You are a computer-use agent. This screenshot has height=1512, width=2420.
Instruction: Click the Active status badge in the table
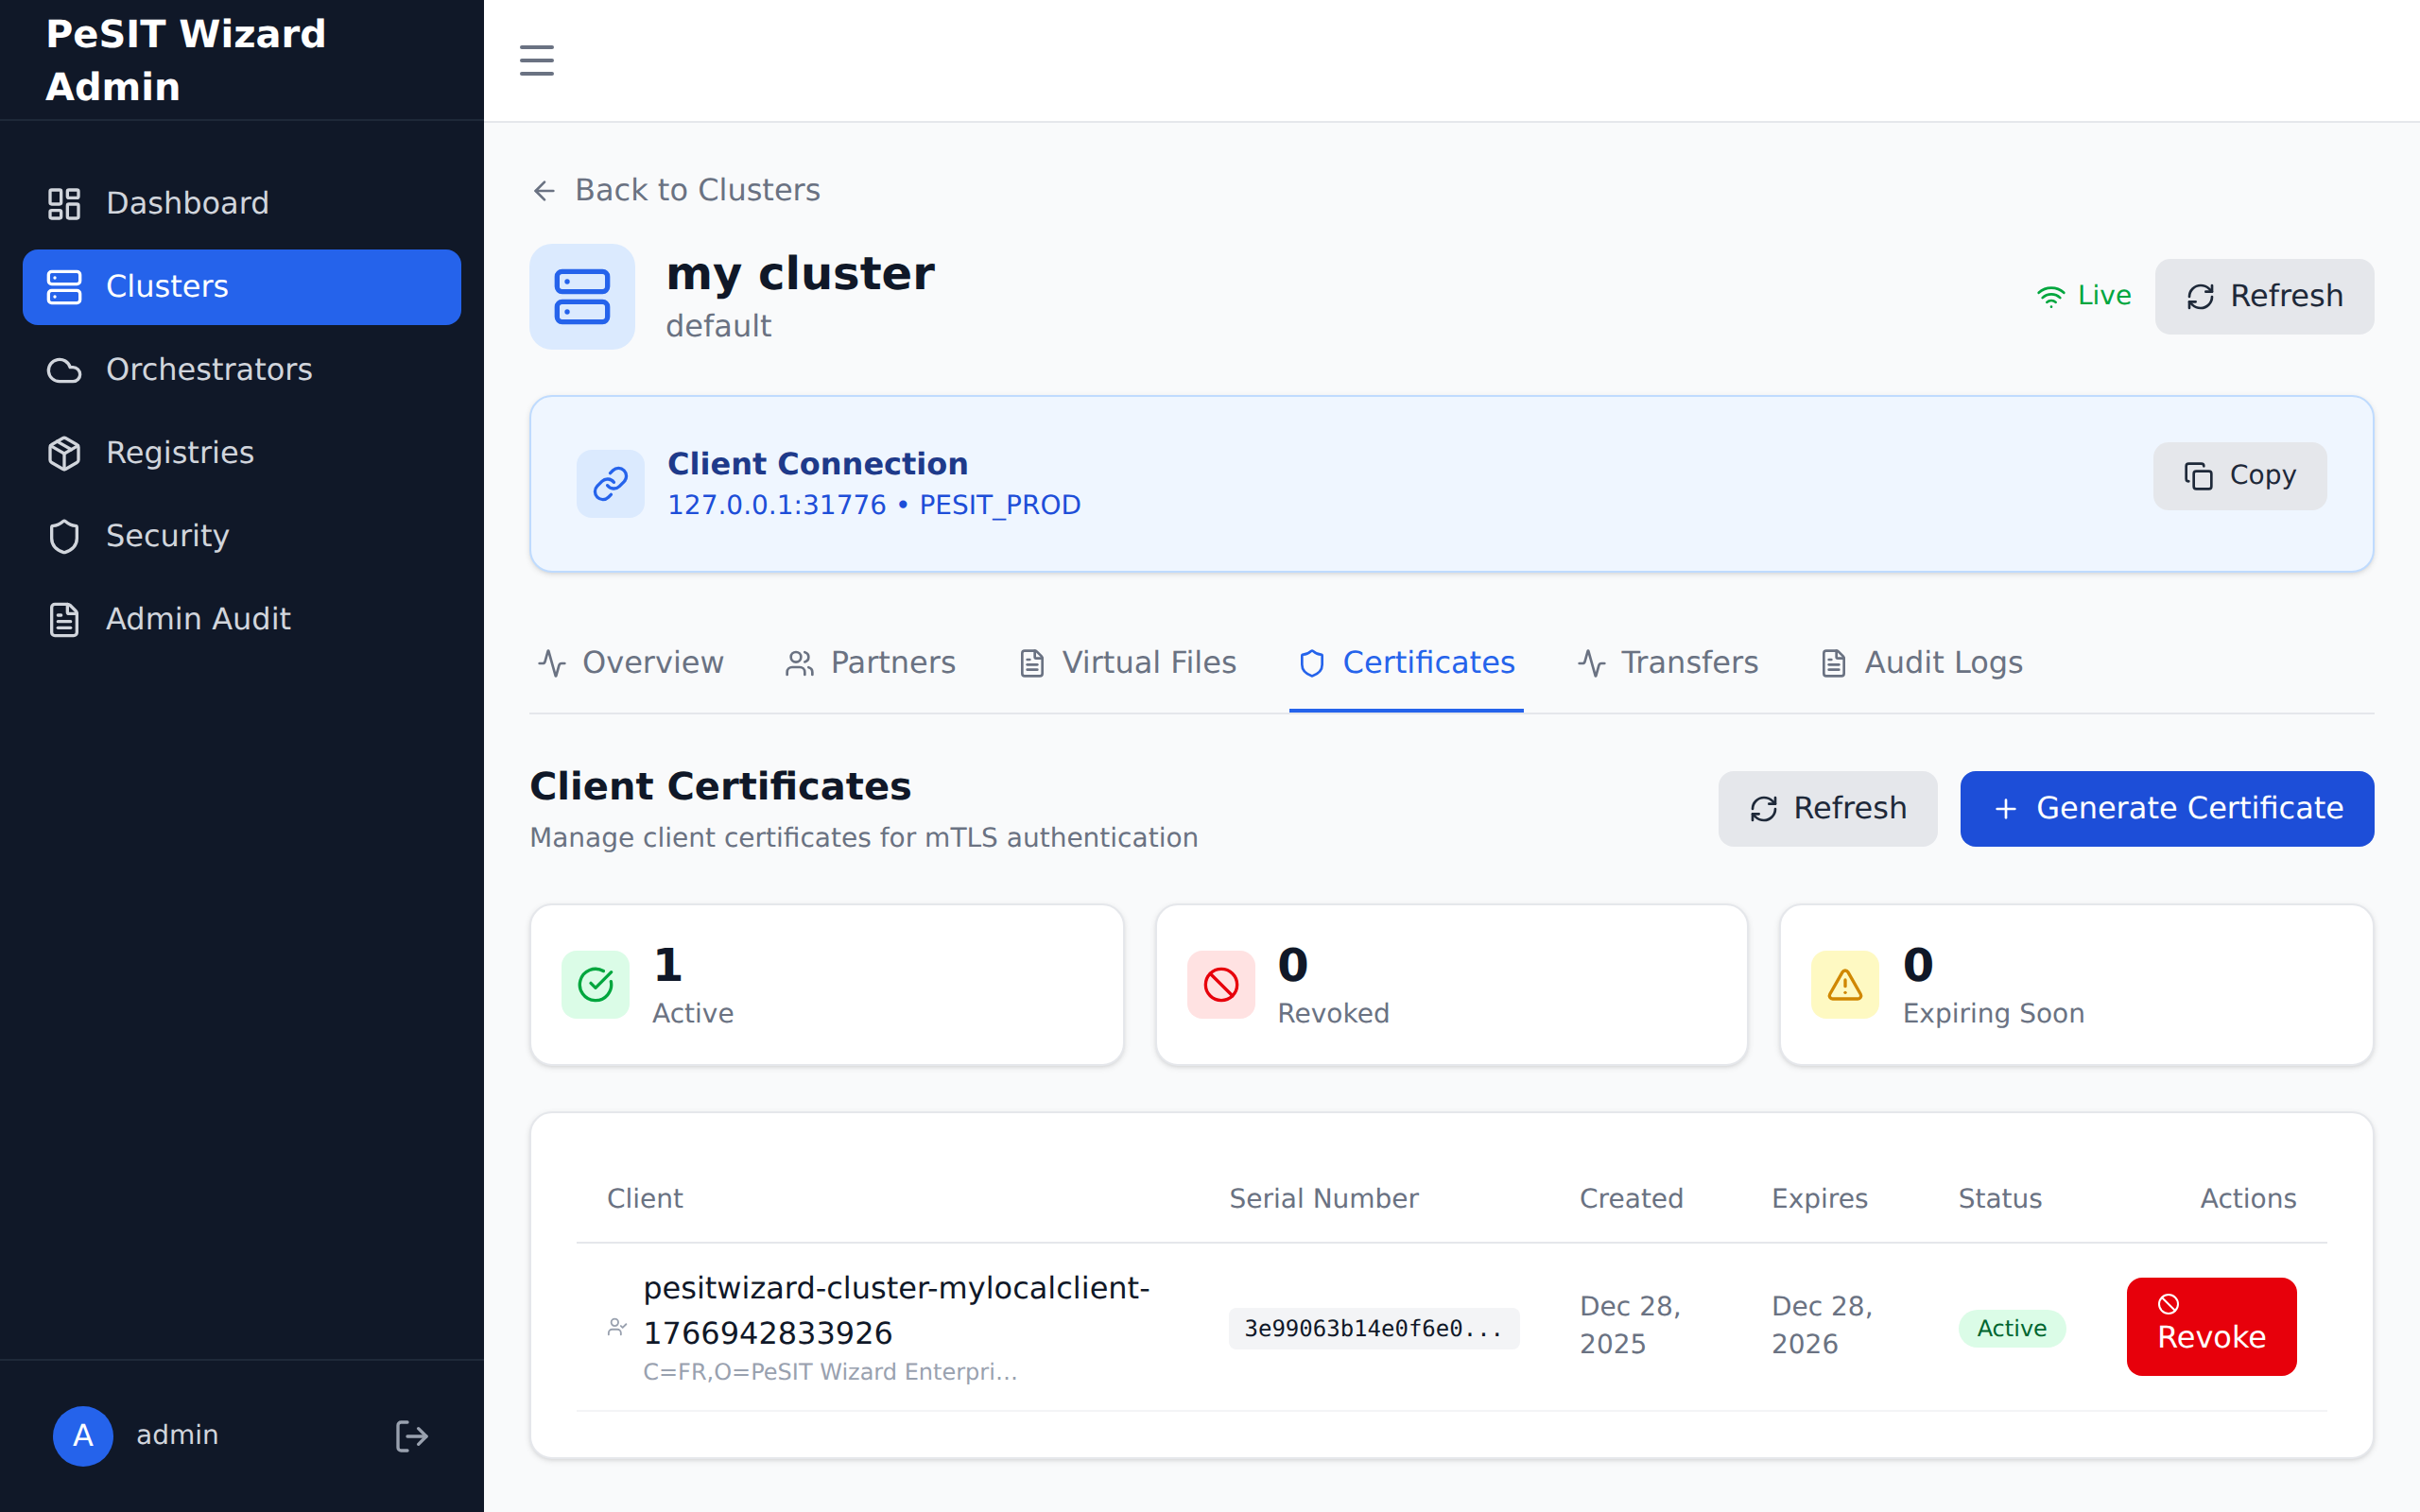coord(2011,1328)
